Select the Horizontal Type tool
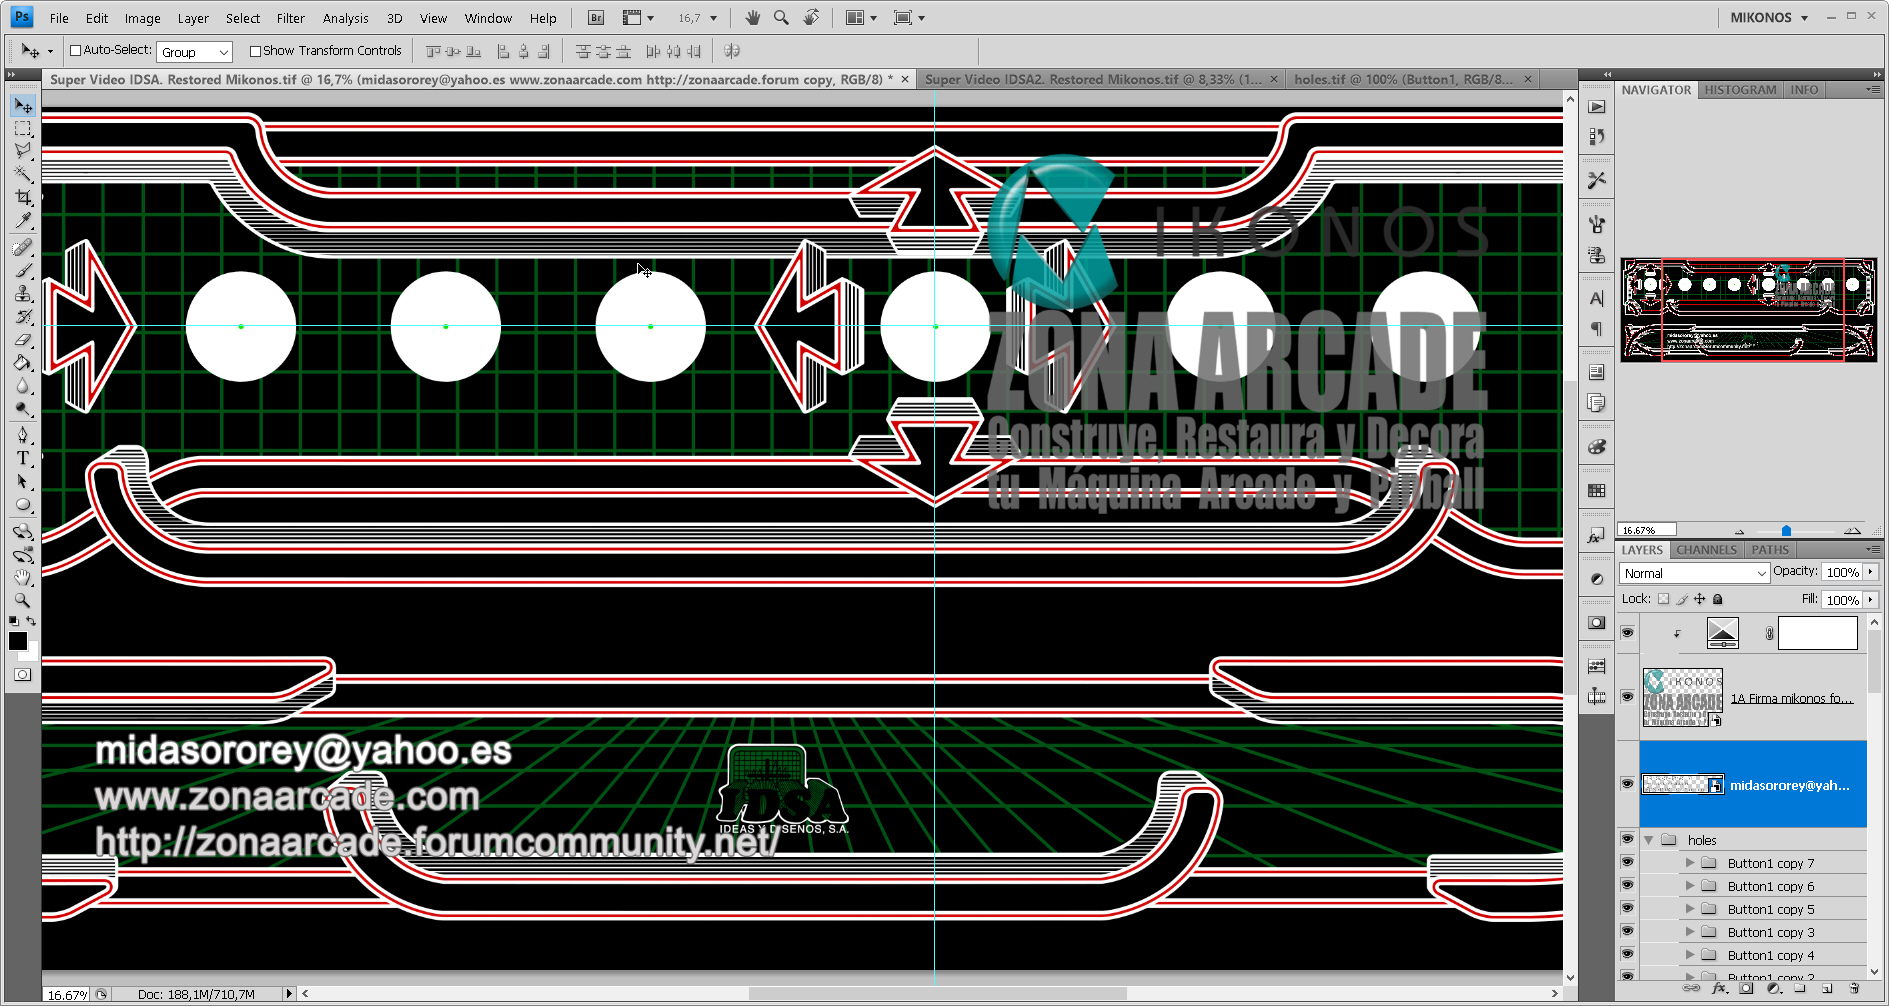Viewport: 1889px width, 1006px height. point(23,458)
